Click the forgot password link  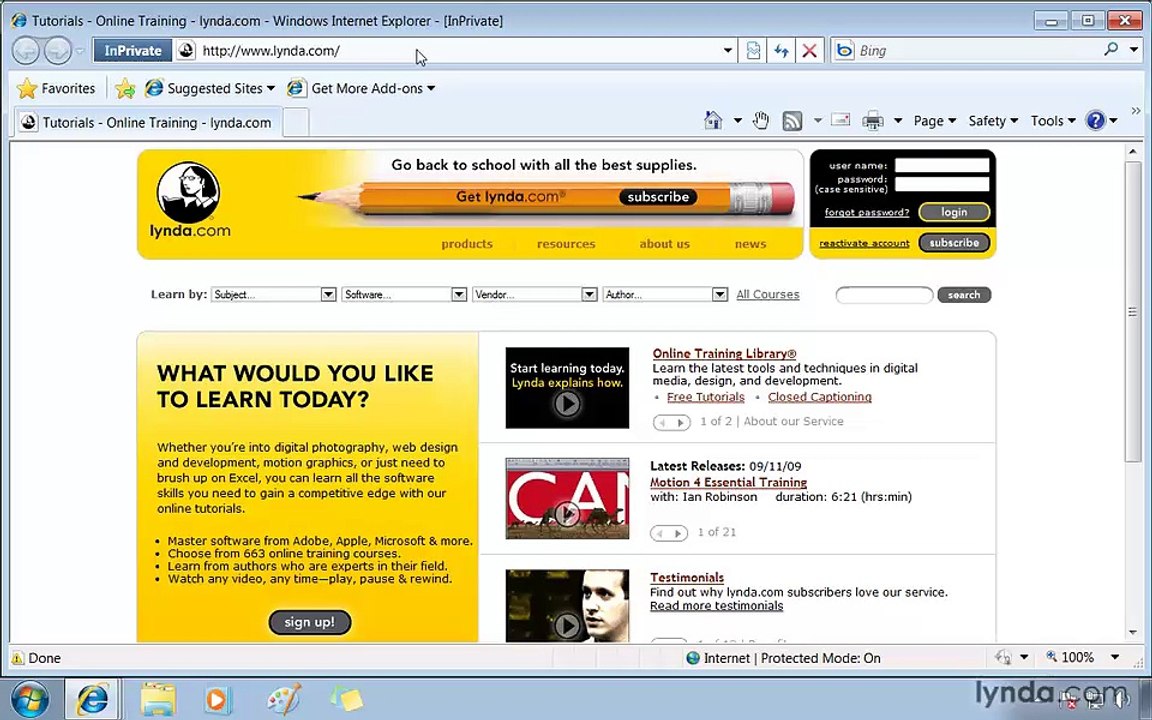867,212
